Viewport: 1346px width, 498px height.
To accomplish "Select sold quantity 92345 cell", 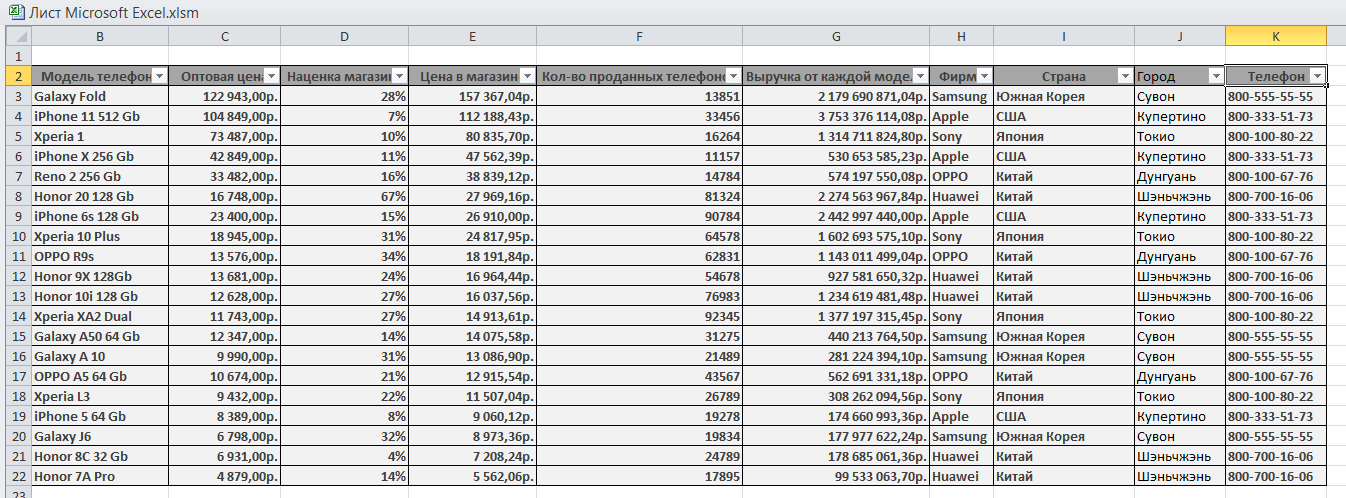I will (639, 316).
